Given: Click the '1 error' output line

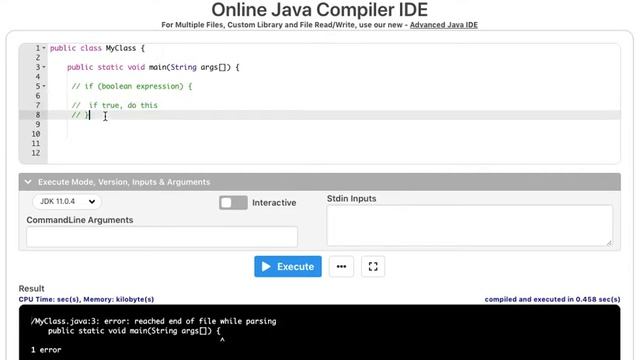Looking at the screenshot, I should click(46, 350).
